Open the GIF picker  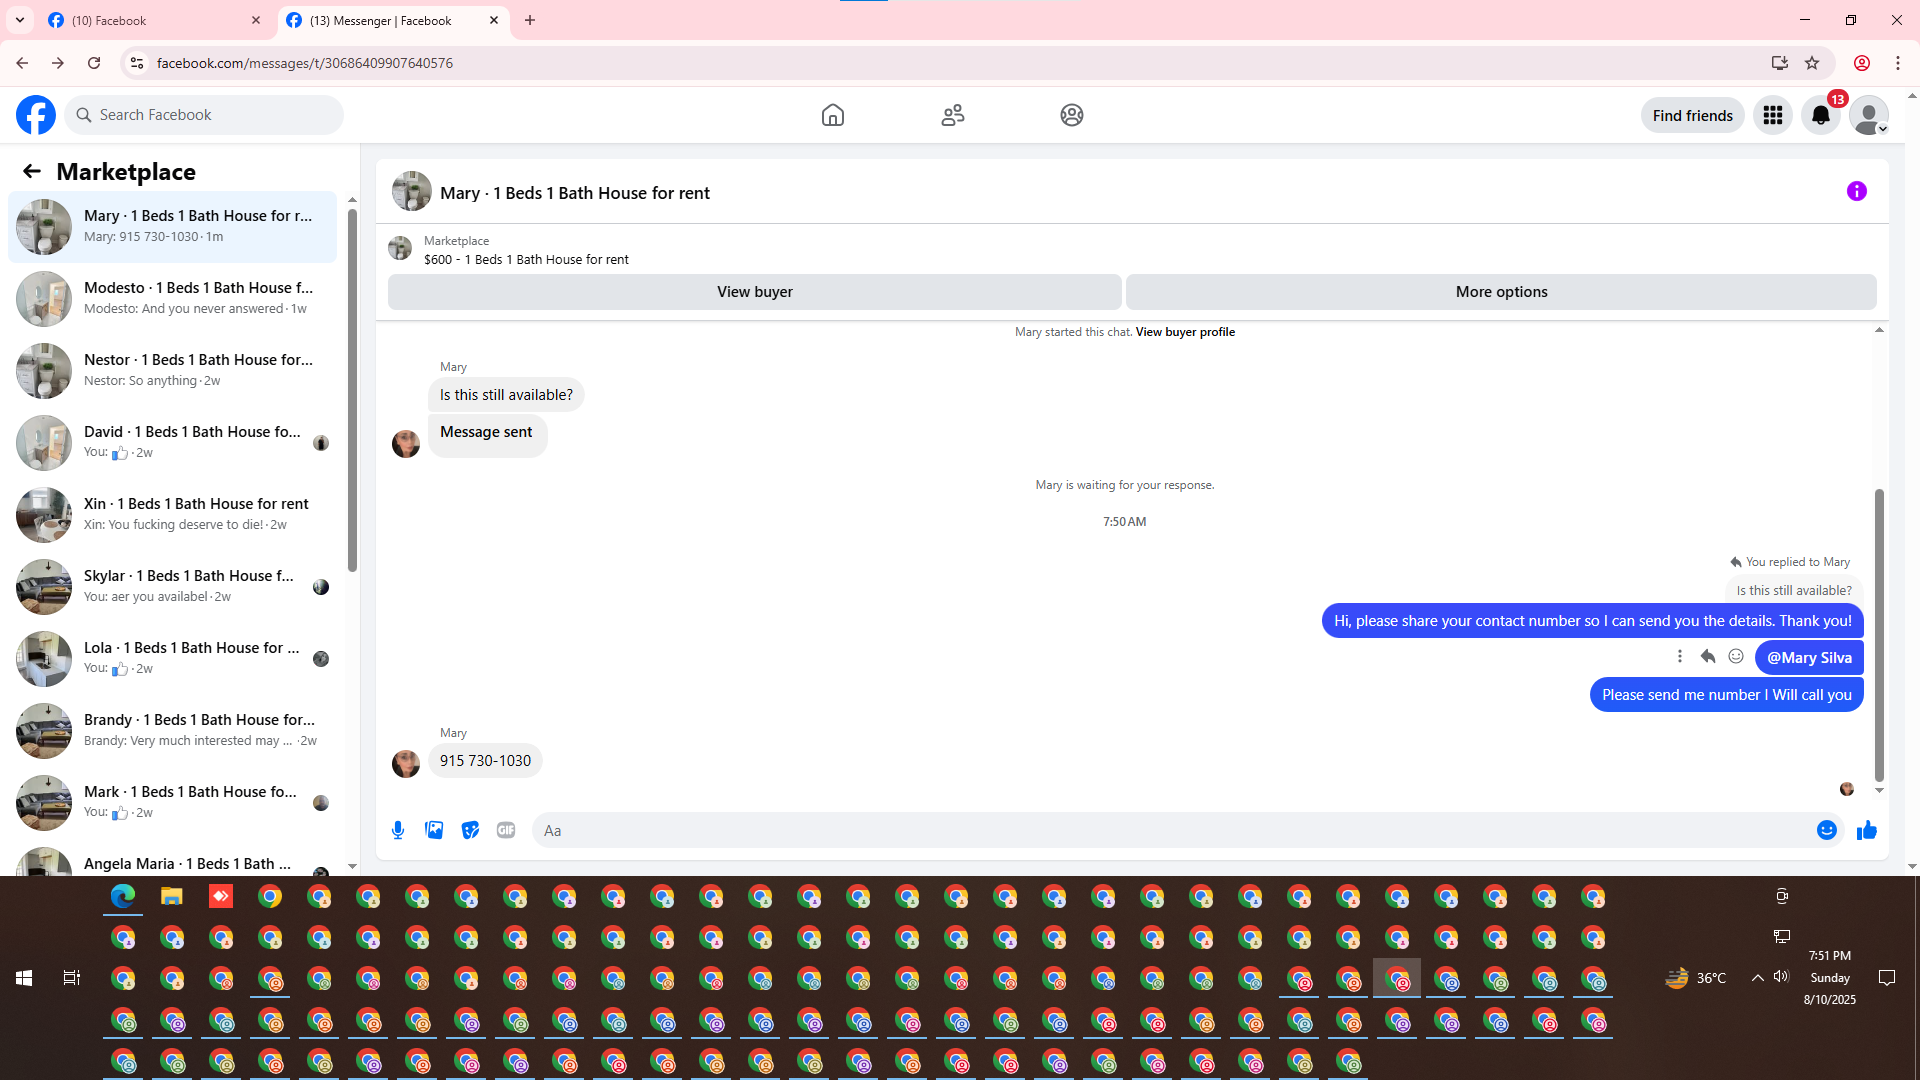coord(506,830)
